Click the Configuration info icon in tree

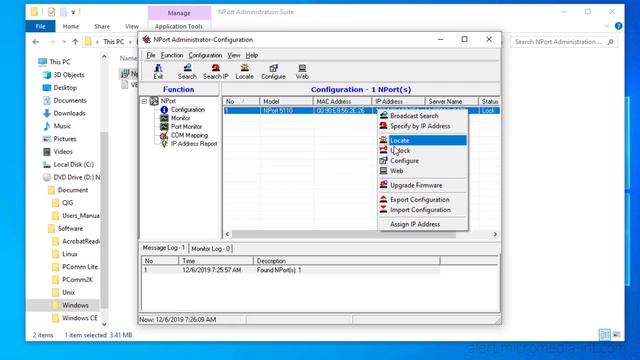[164, 109]
